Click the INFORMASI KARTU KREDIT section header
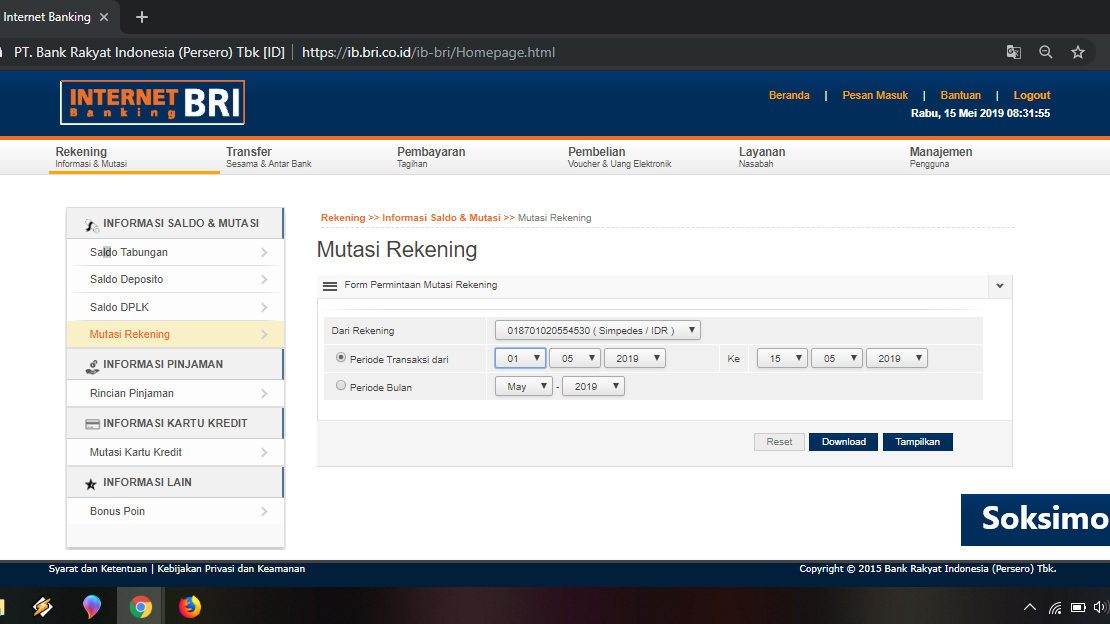 [x=175, y=423]
